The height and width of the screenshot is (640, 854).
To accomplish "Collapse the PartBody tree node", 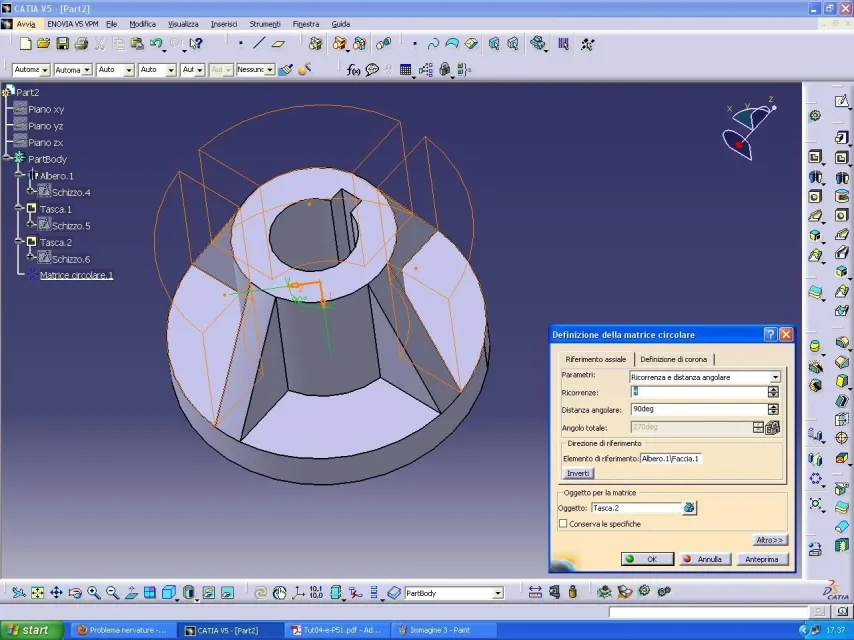I will point(7,159).
